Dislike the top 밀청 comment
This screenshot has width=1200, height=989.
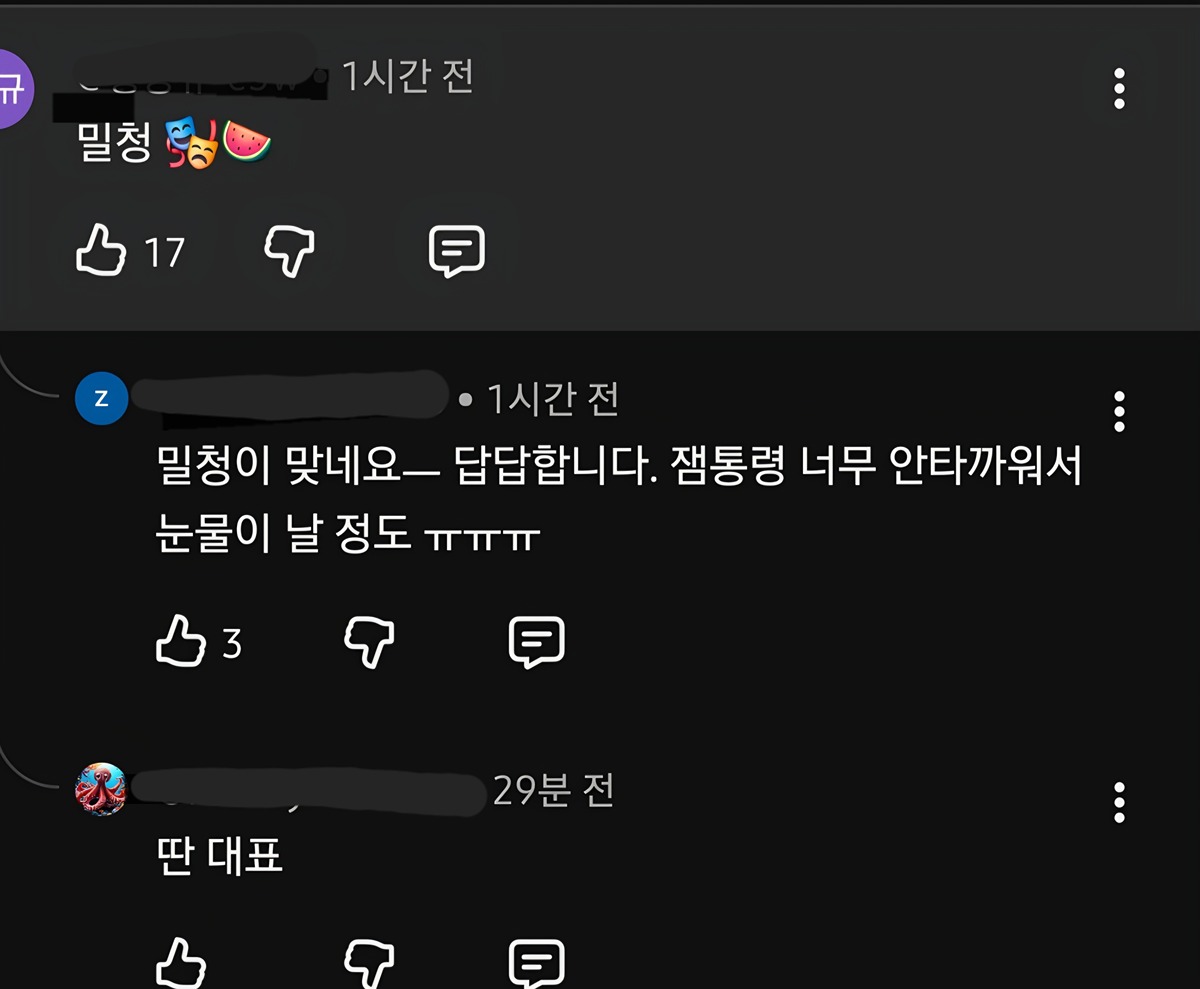pos(289,251)
